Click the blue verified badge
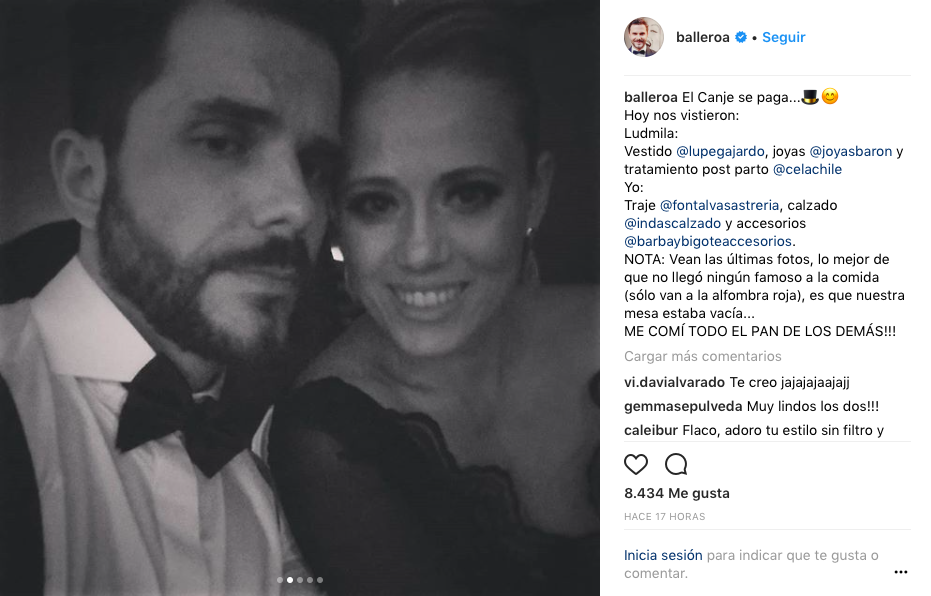 click(x=741, y=37)
